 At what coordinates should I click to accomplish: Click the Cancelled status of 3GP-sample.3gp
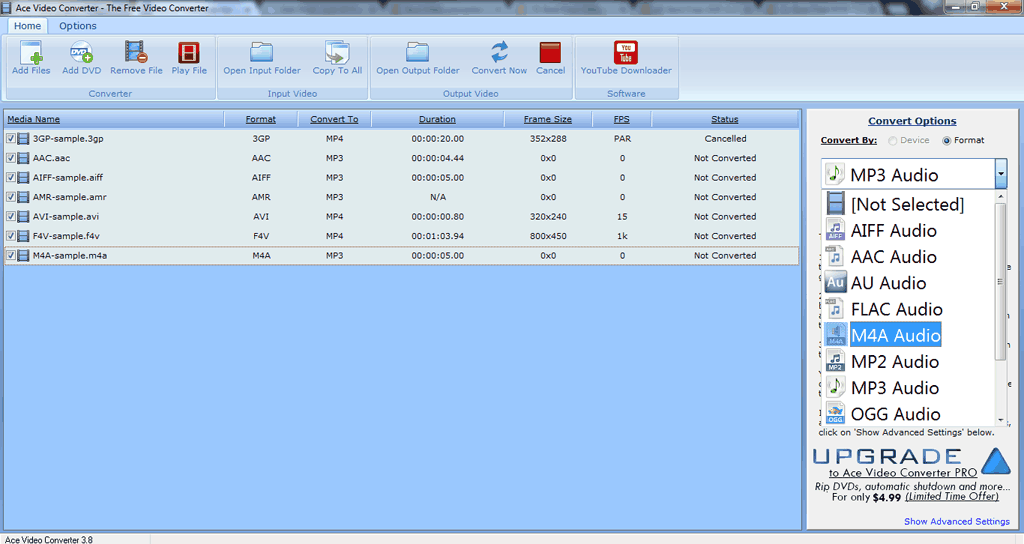pyautogui.click(x=725, y=139)
